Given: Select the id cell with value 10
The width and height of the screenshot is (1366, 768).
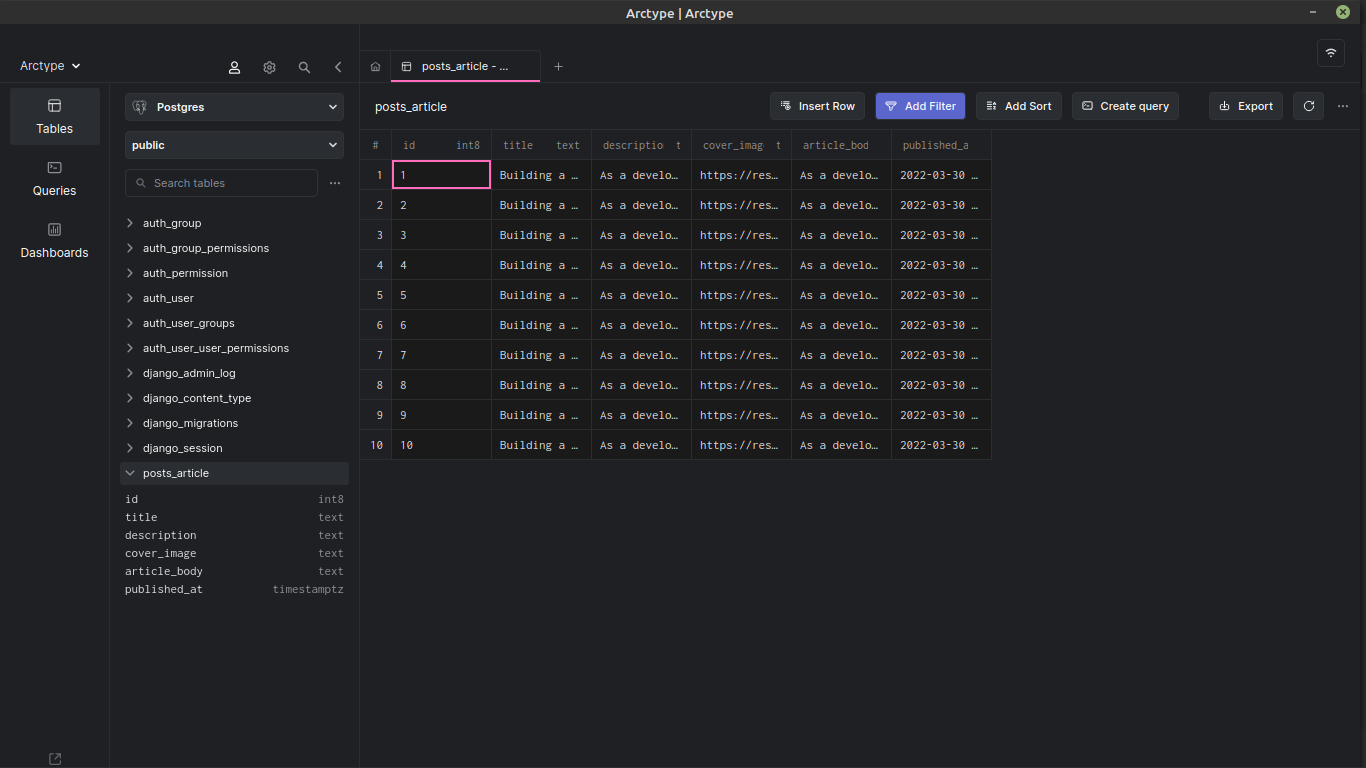Looking at the screenshot, I should (441, 445).
